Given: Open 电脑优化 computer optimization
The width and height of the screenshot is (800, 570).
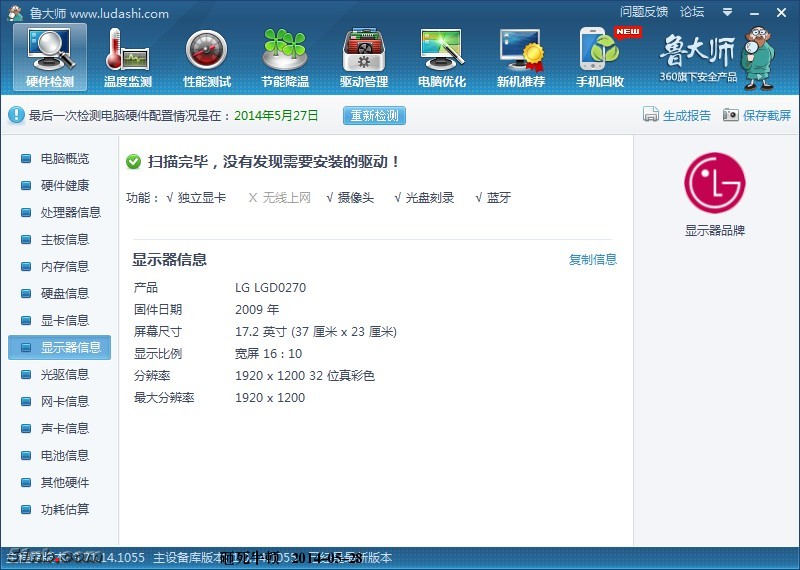Looking at the screenshot, I should point(442,57).
